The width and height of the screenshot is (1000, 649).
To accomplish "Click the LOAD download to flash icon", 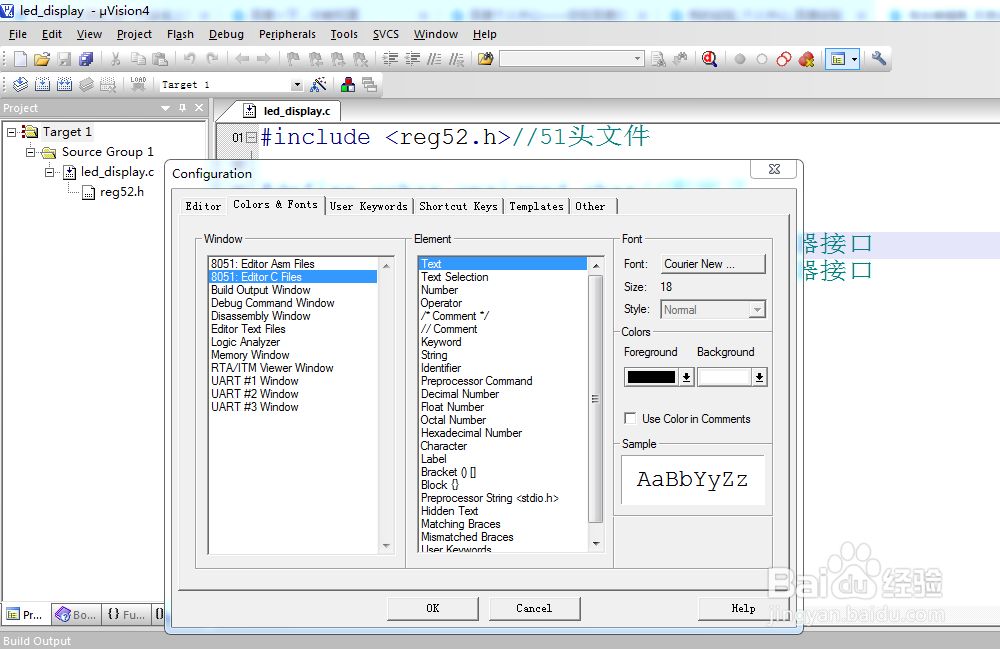I will coord(138,84).
